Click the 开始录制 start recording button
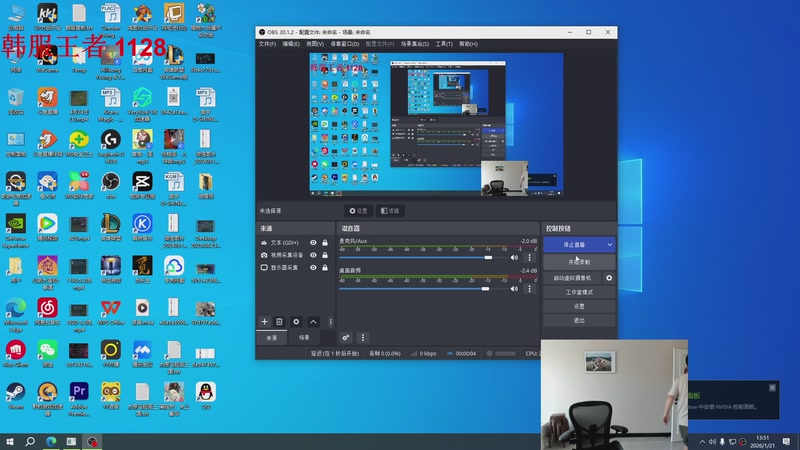This screenshot has height=450, width=800. pyautogui.click(x=579, y=262)
